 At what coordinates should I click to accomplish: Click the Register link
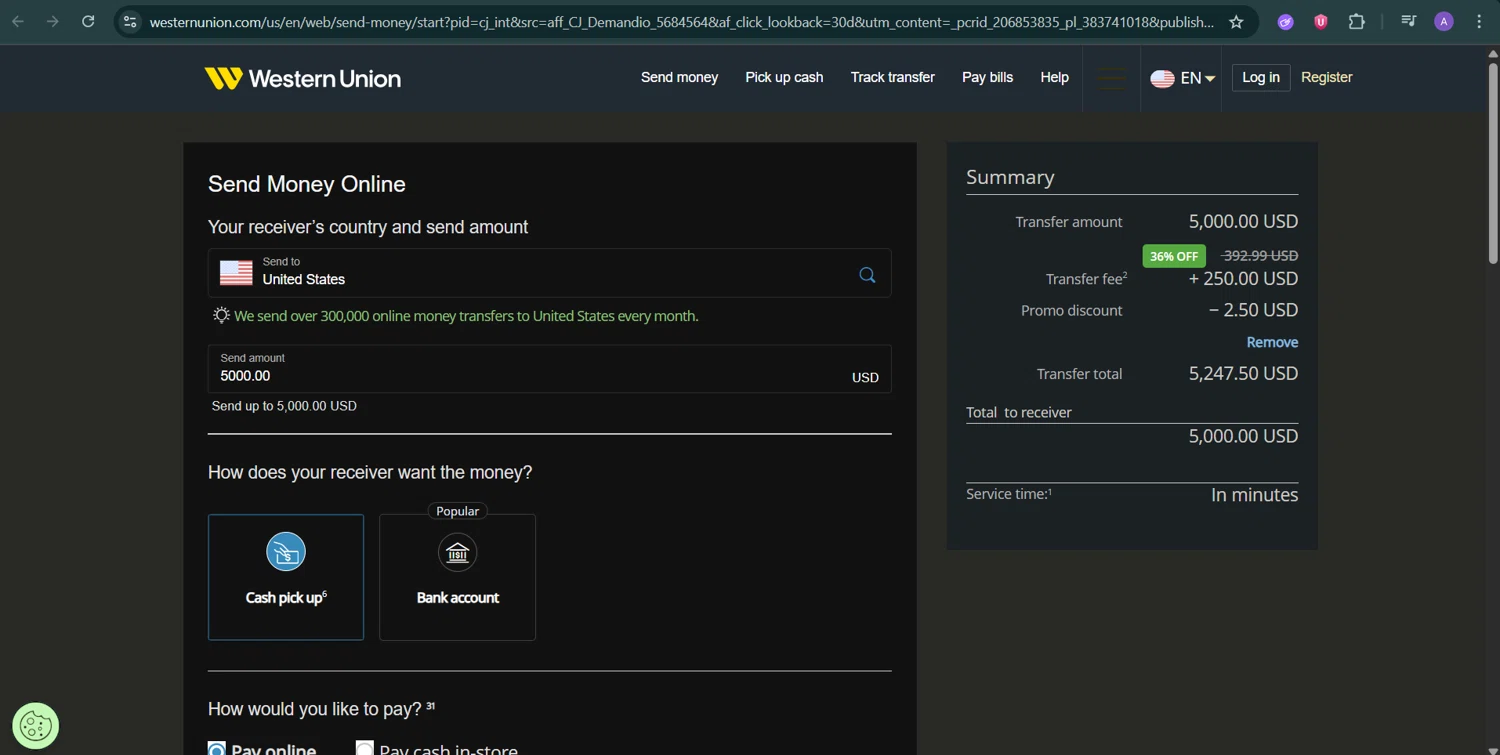pos(1326,77)
